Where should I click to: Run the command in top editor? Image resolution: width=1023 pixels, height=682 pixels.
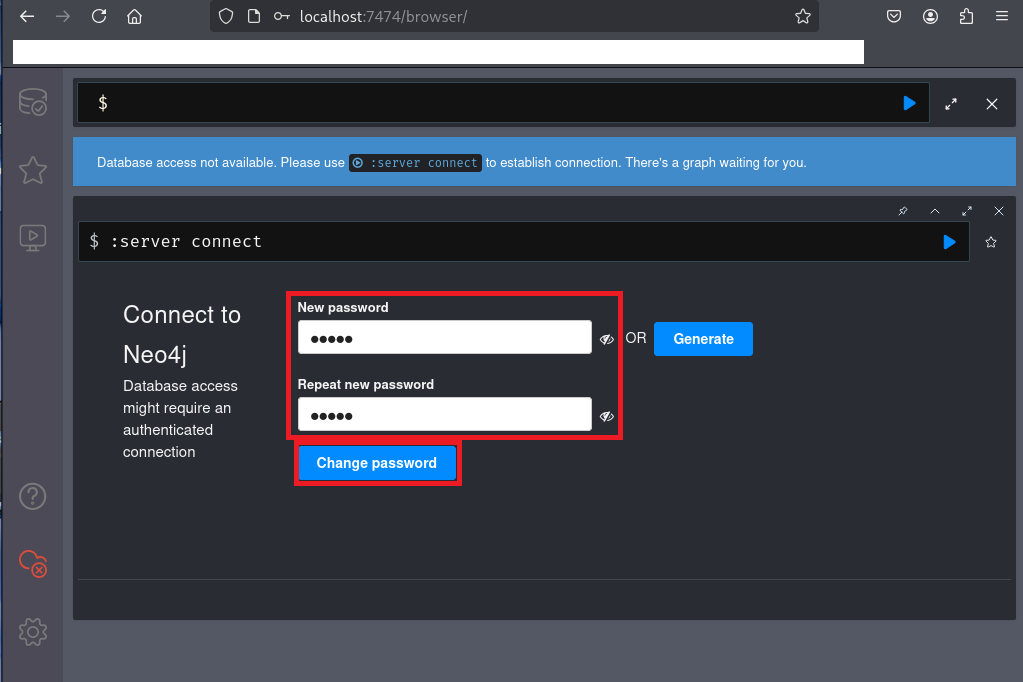click(x=909, y=103)
